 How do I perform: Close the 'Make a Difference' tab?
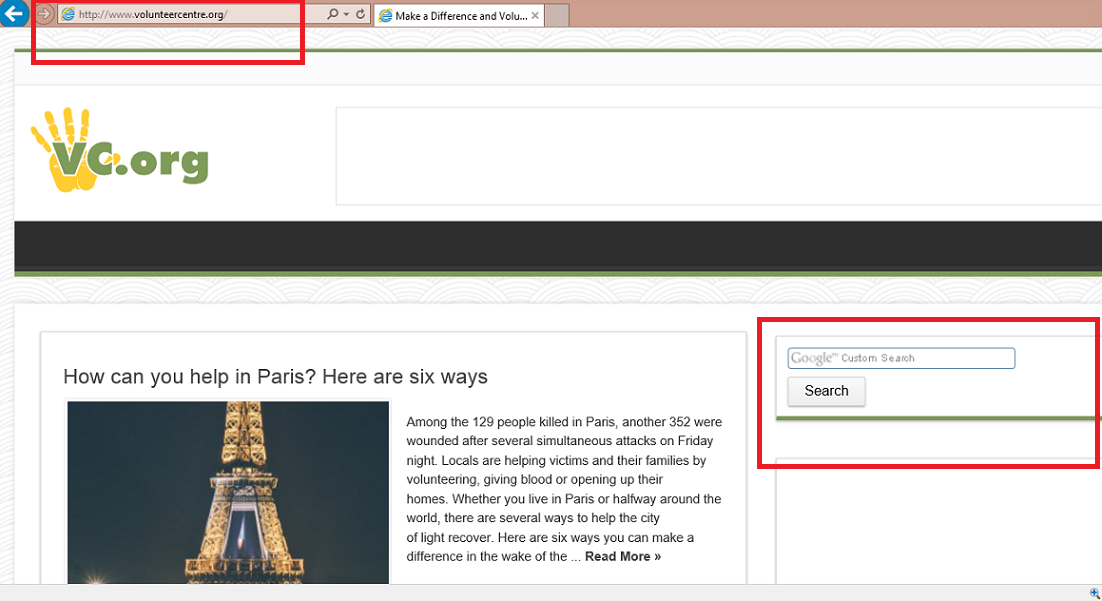(x=535, y=16)
